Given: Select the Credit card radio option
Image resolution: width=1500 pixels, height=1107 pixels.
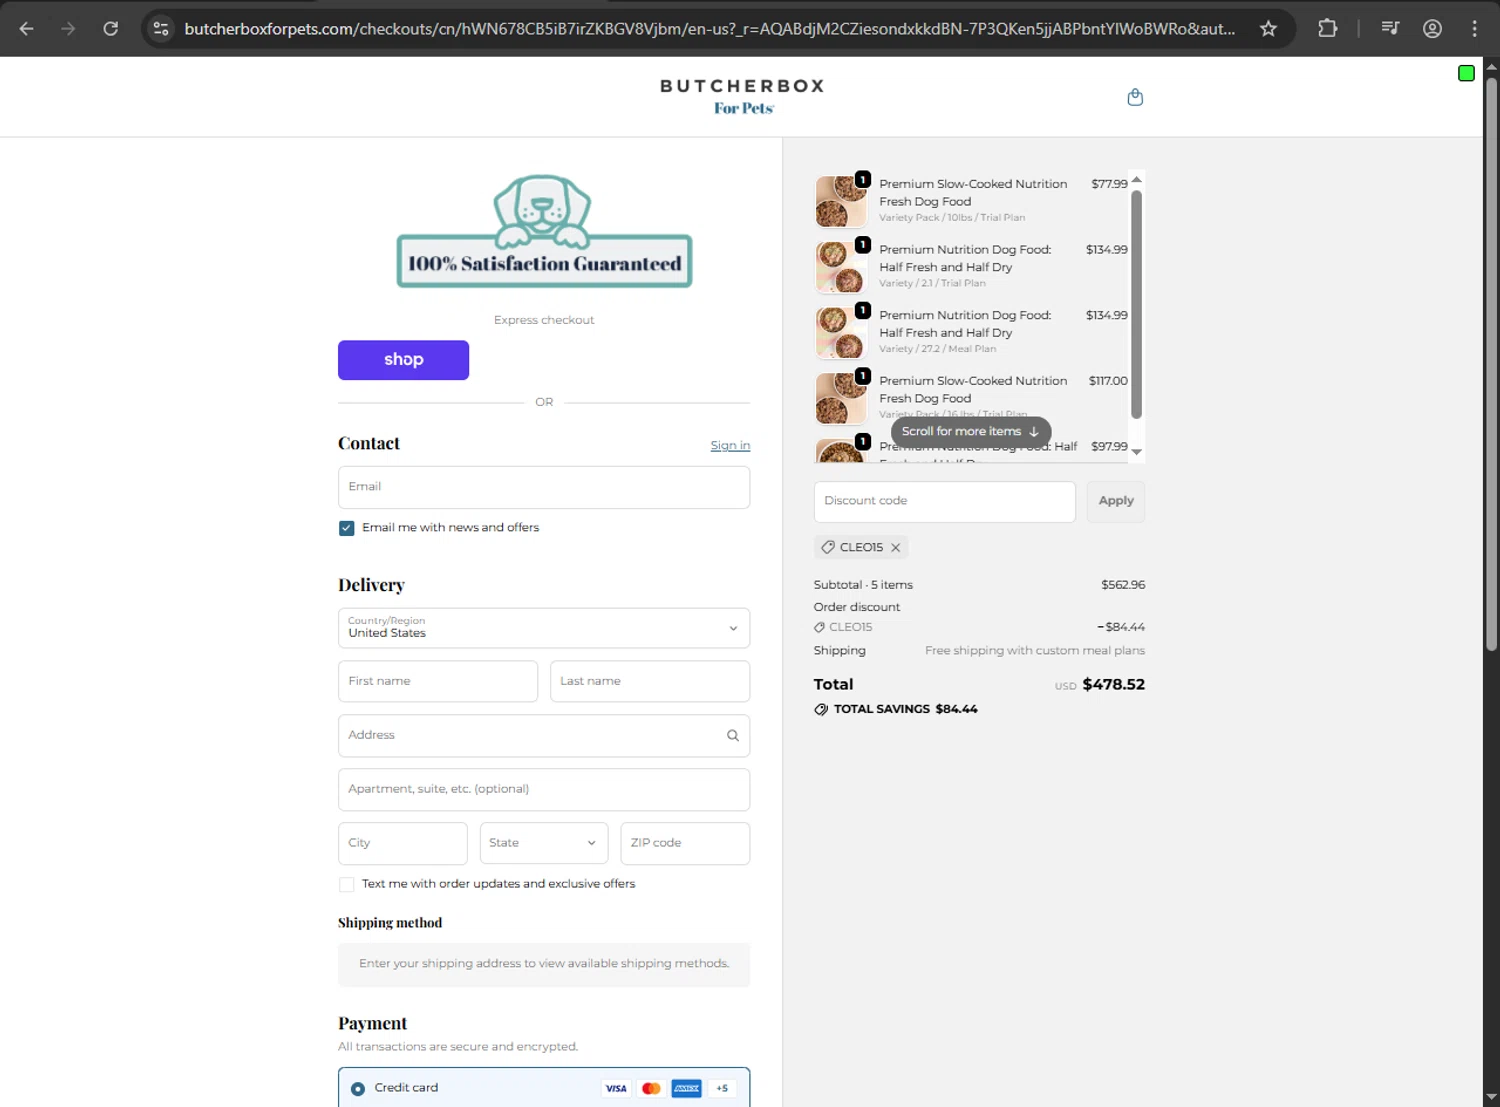Looking at the screenshot, I should tap(358, 1088).
